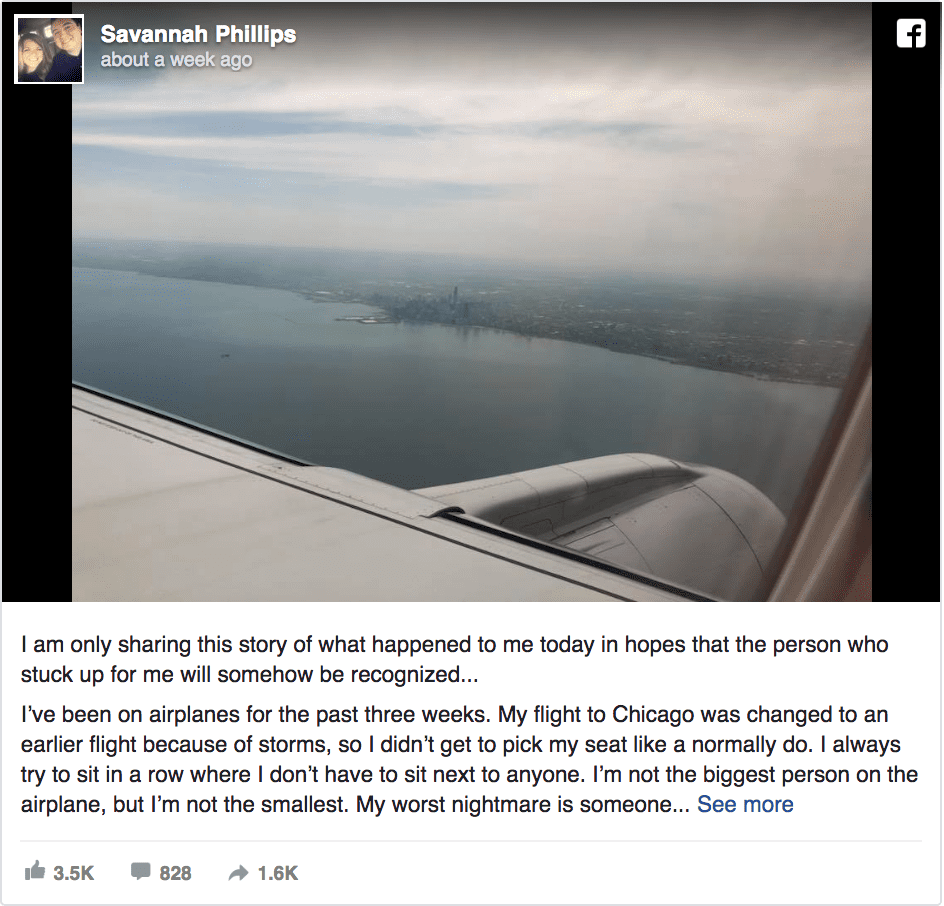Open the airplane window photo
This screenshot has width=944, height=906.
[x=472, y=302]
